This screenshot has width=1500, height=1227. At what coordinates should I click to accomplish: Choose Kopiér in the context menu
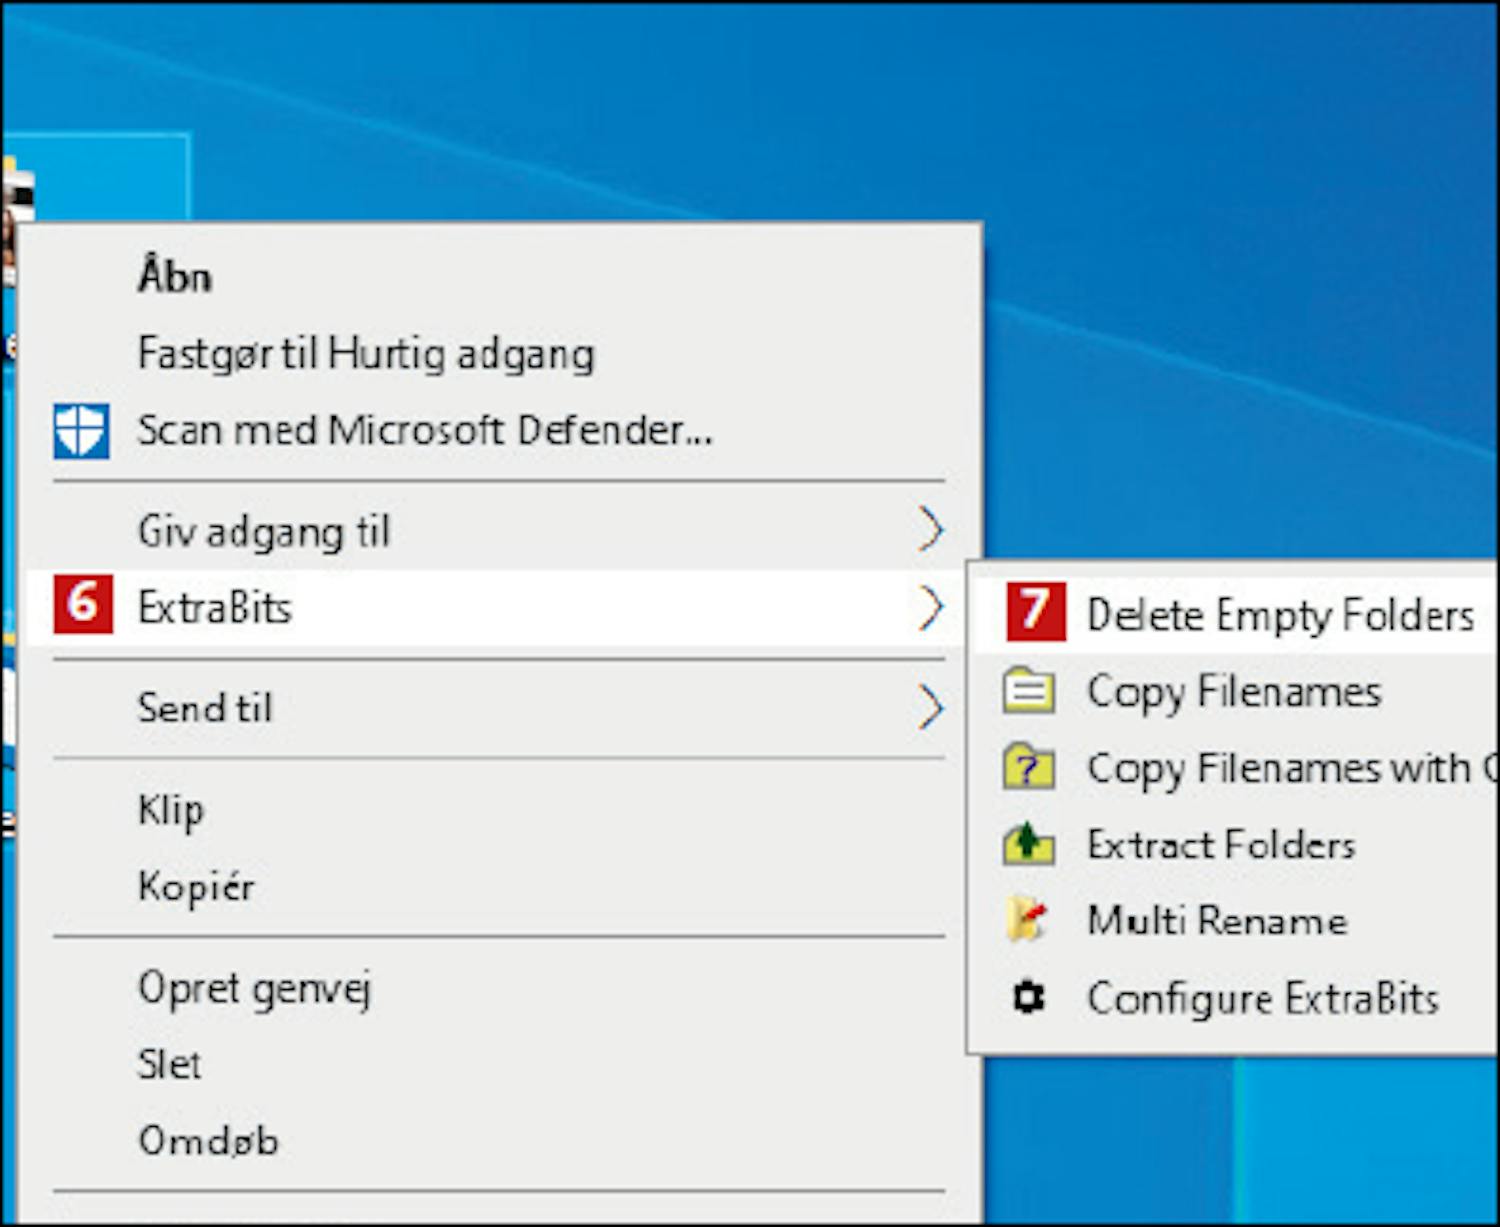[x=195, y=886]
